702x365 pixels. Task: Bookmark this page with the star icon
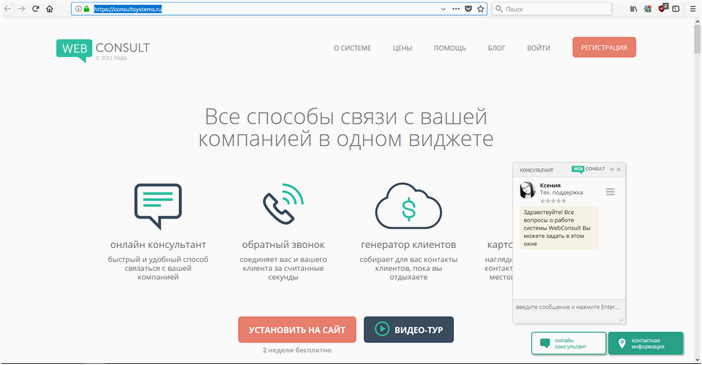click(x=481, y=9)
